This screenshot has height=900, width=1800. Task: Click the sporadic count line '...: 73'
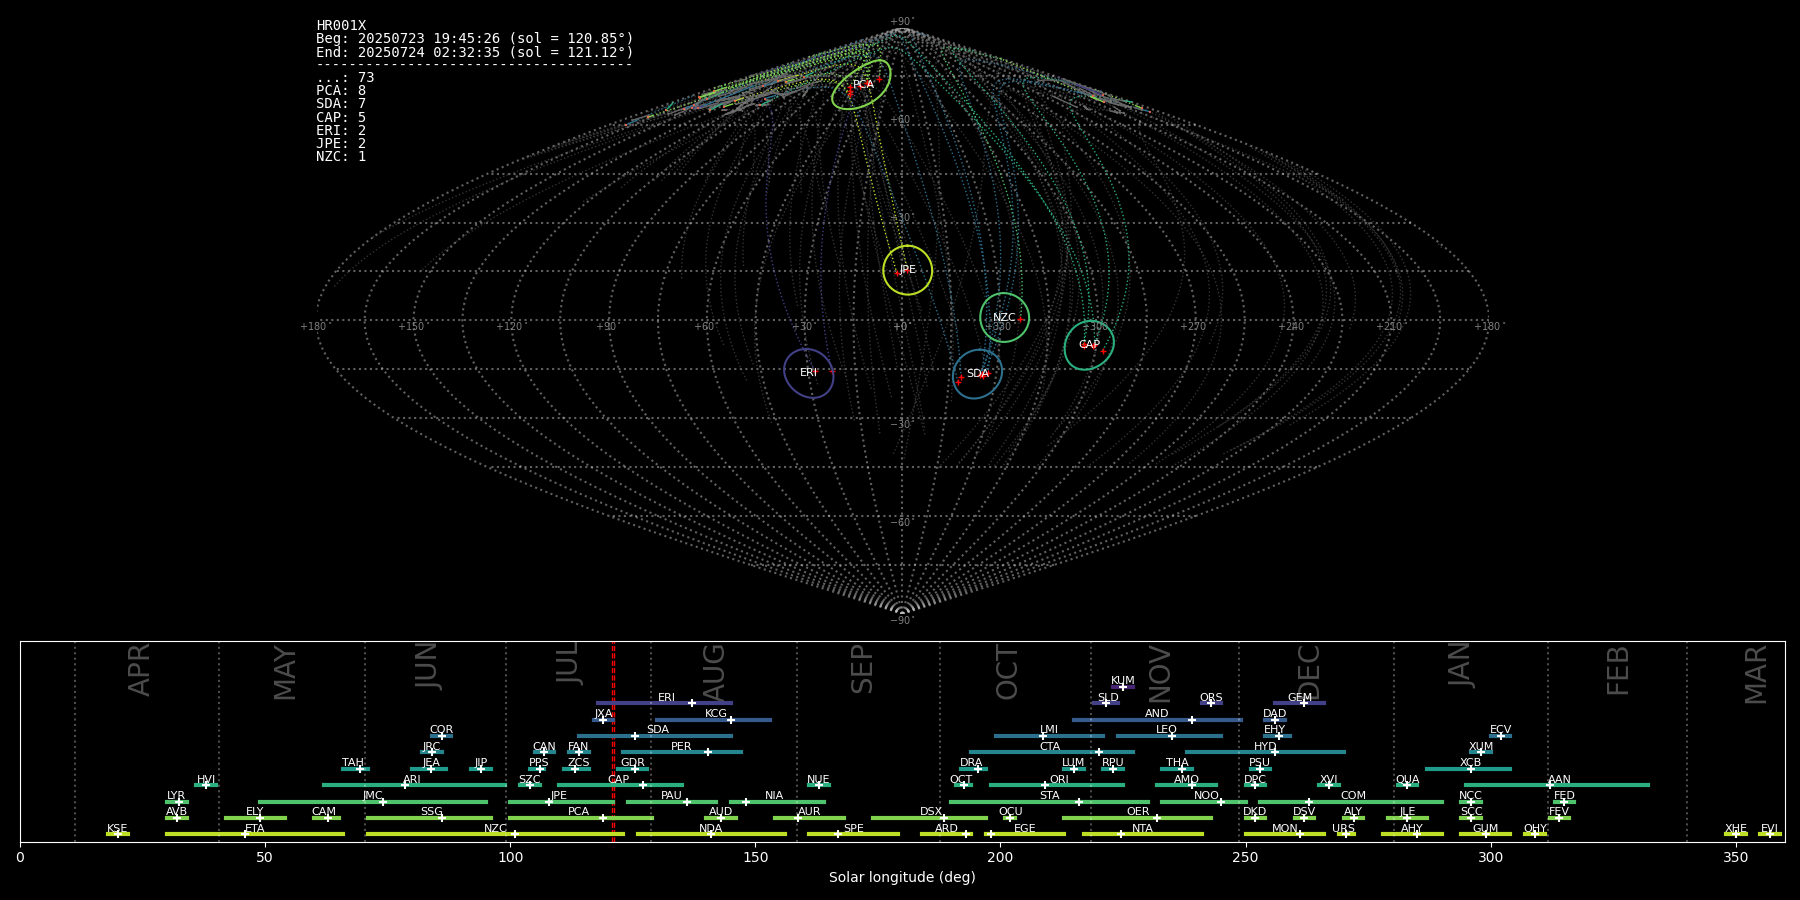345,78
